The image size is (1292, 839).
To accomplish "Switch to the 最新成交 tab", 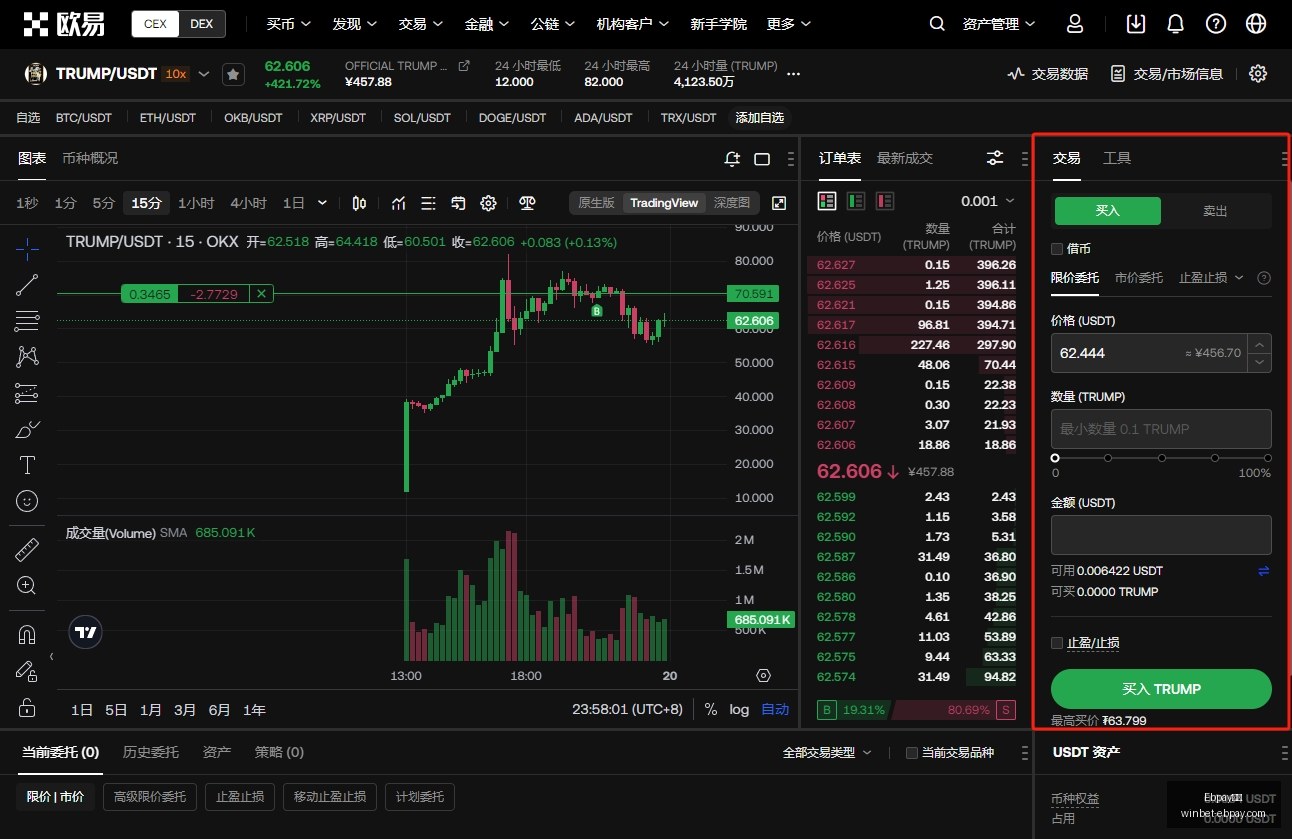I will tap(905, 158).
